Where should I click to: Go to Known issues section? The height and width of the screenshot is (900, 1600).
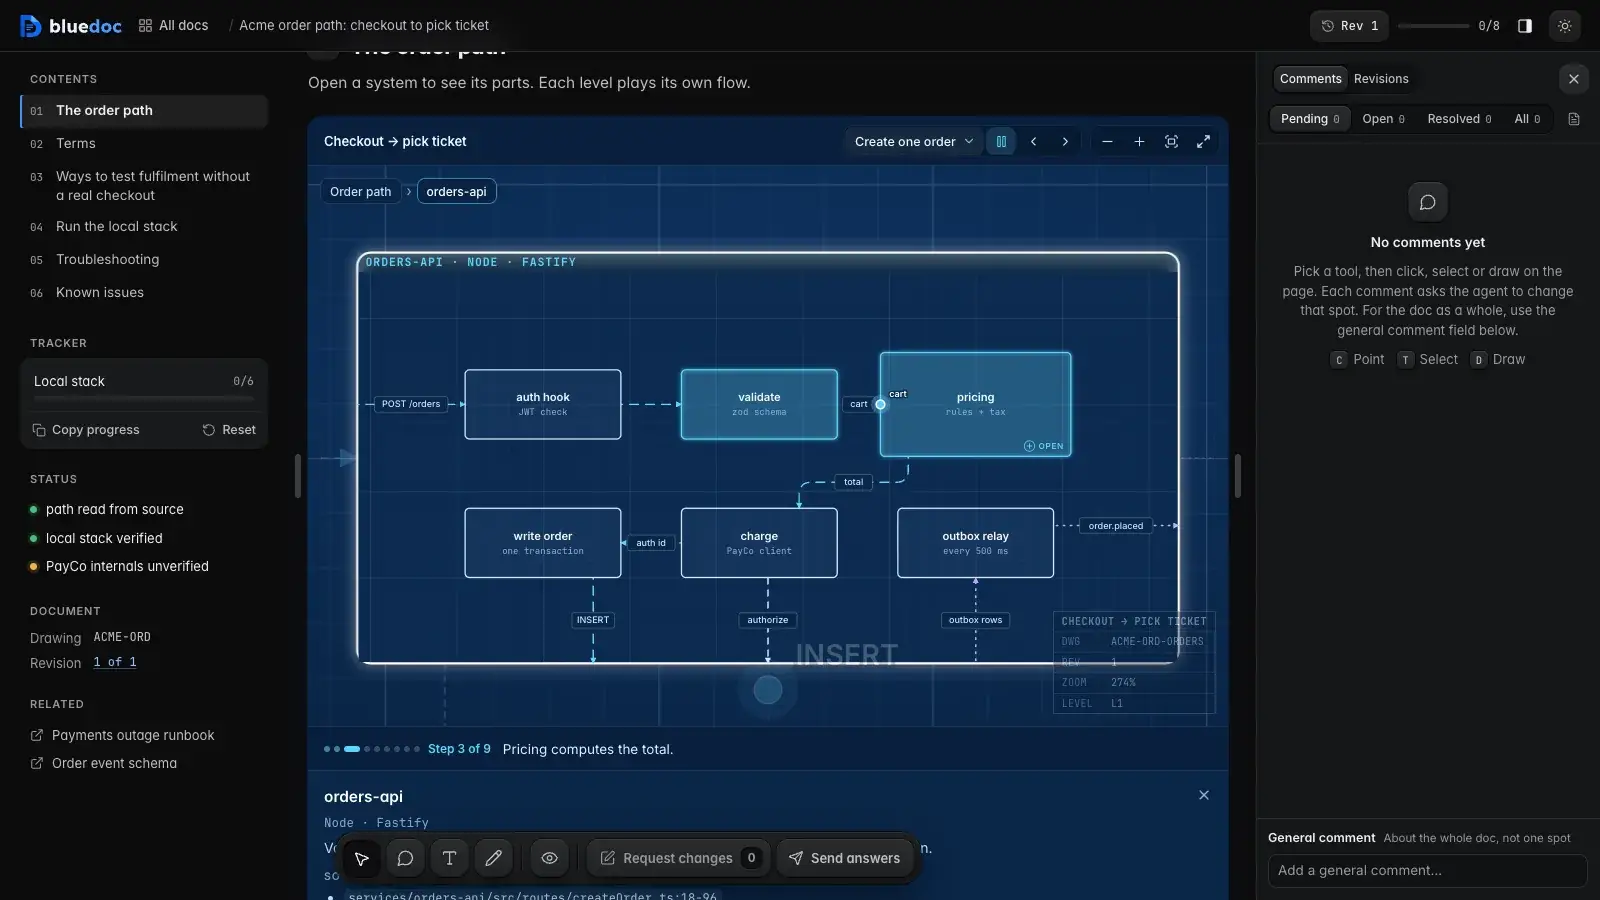coord(144,293)
